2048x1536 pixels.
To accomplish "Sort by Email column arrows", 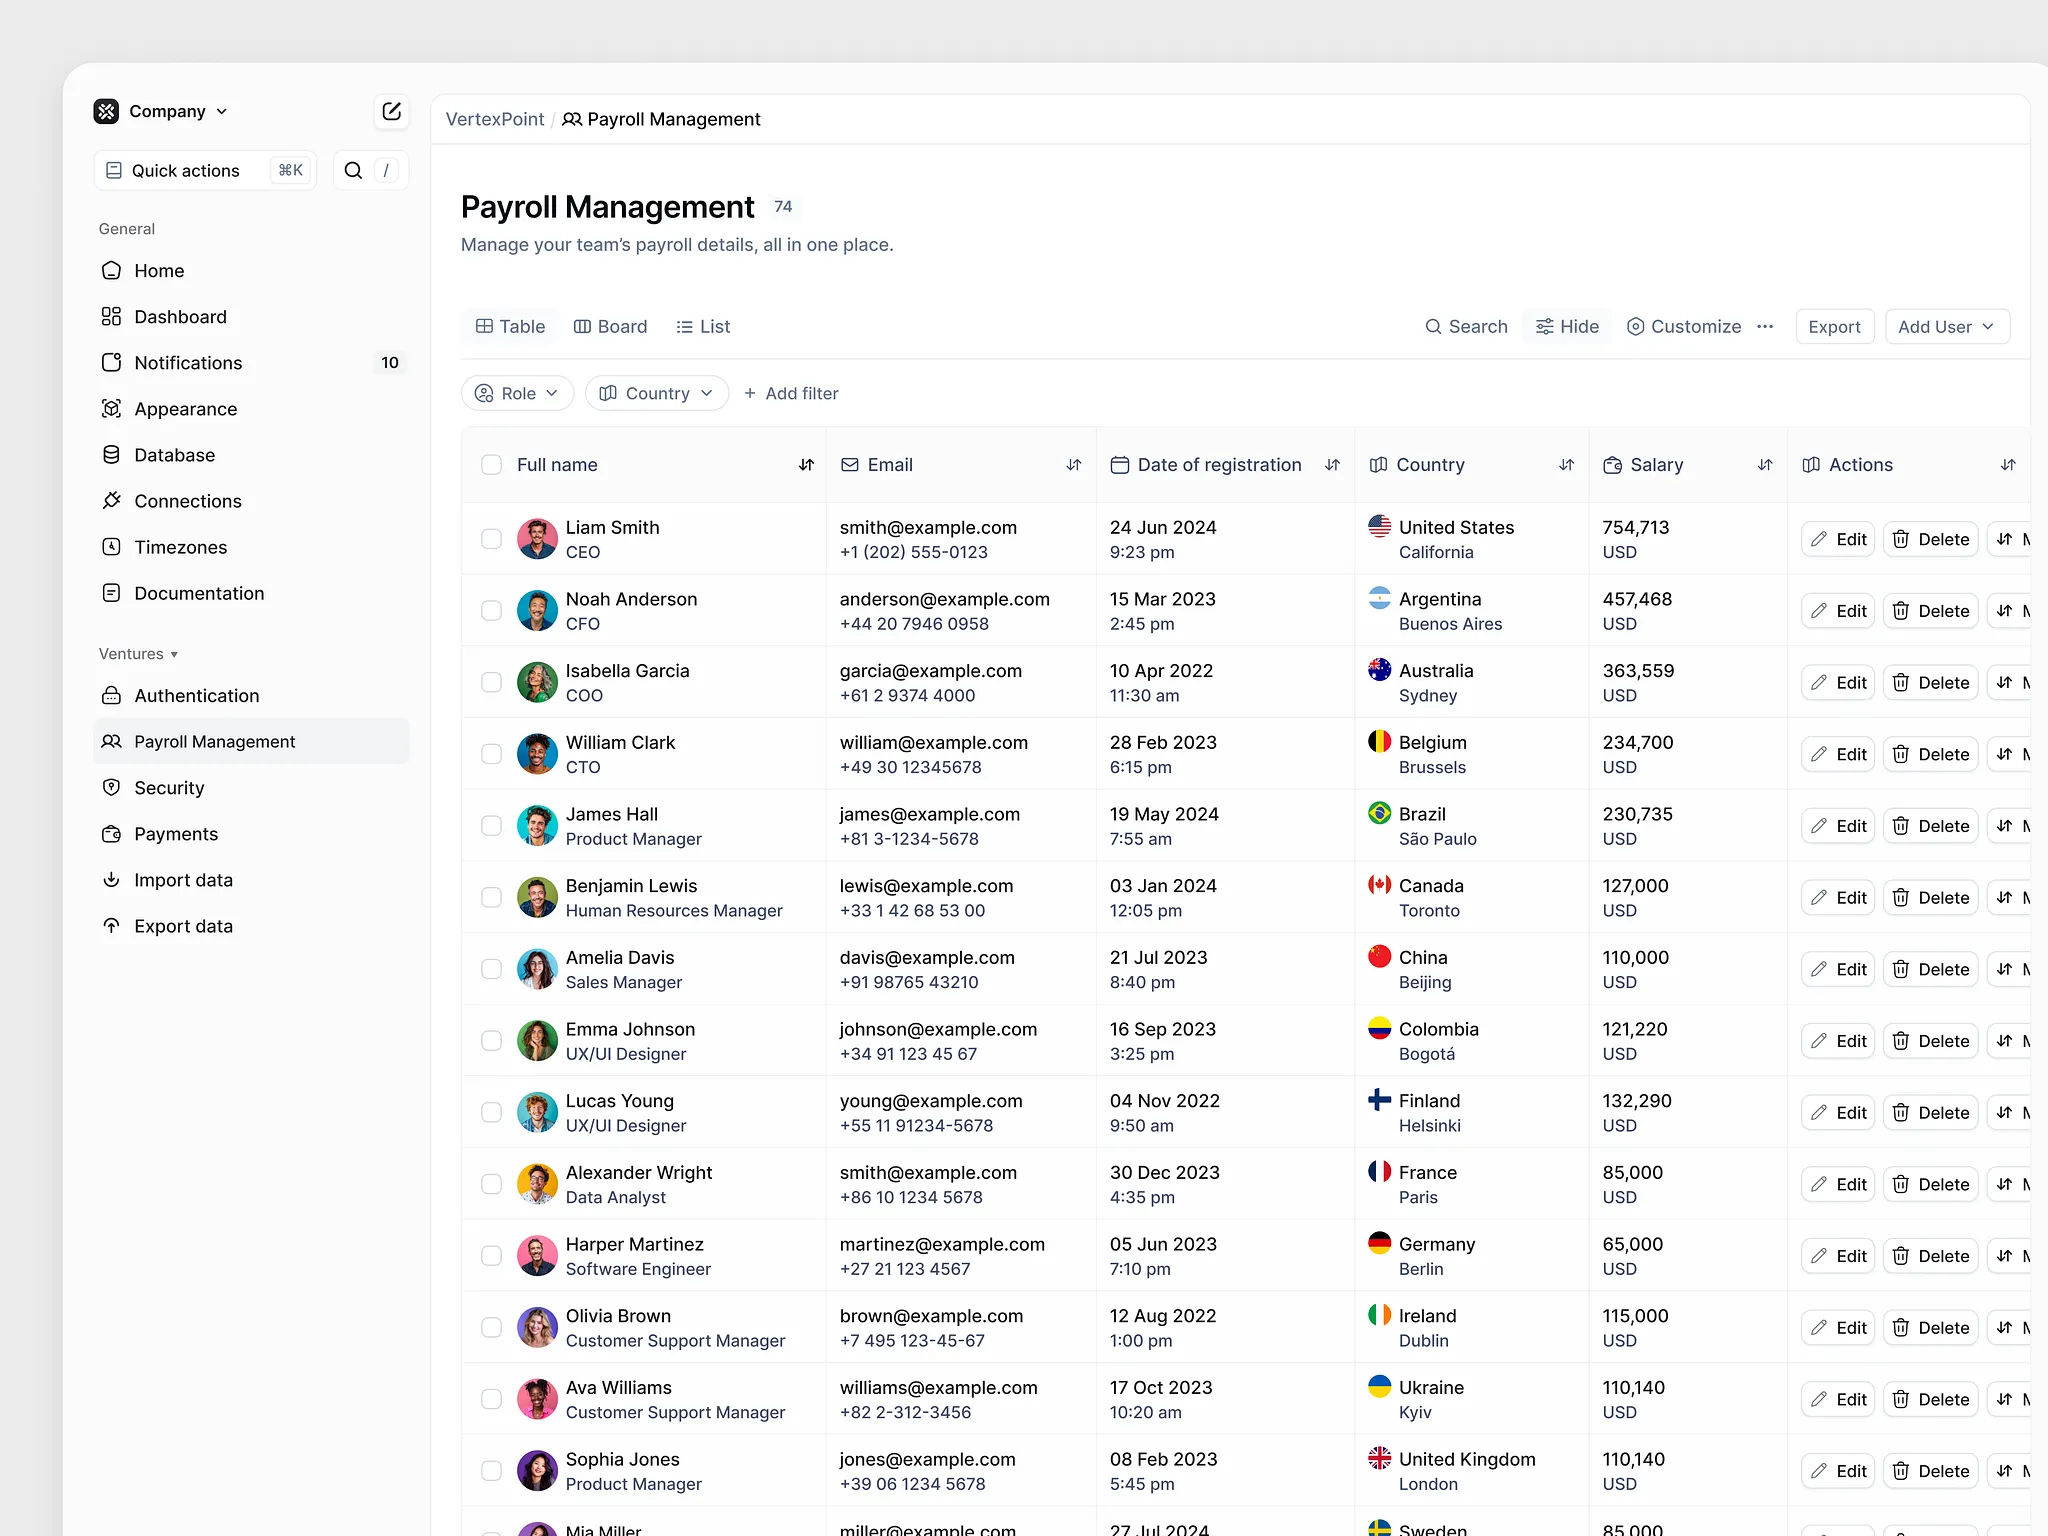I will (x=1074, y=465).
